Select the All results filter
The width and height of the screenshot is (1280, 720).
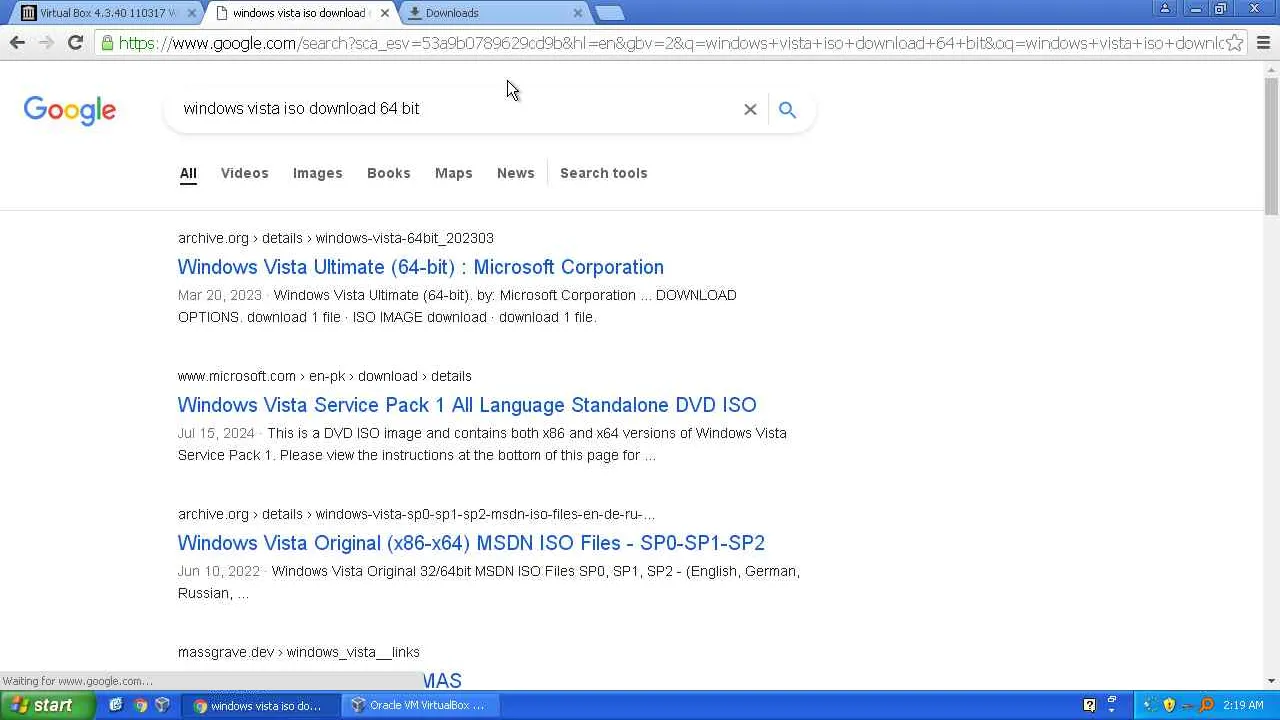pyautogui.click(x=188, y=173)
